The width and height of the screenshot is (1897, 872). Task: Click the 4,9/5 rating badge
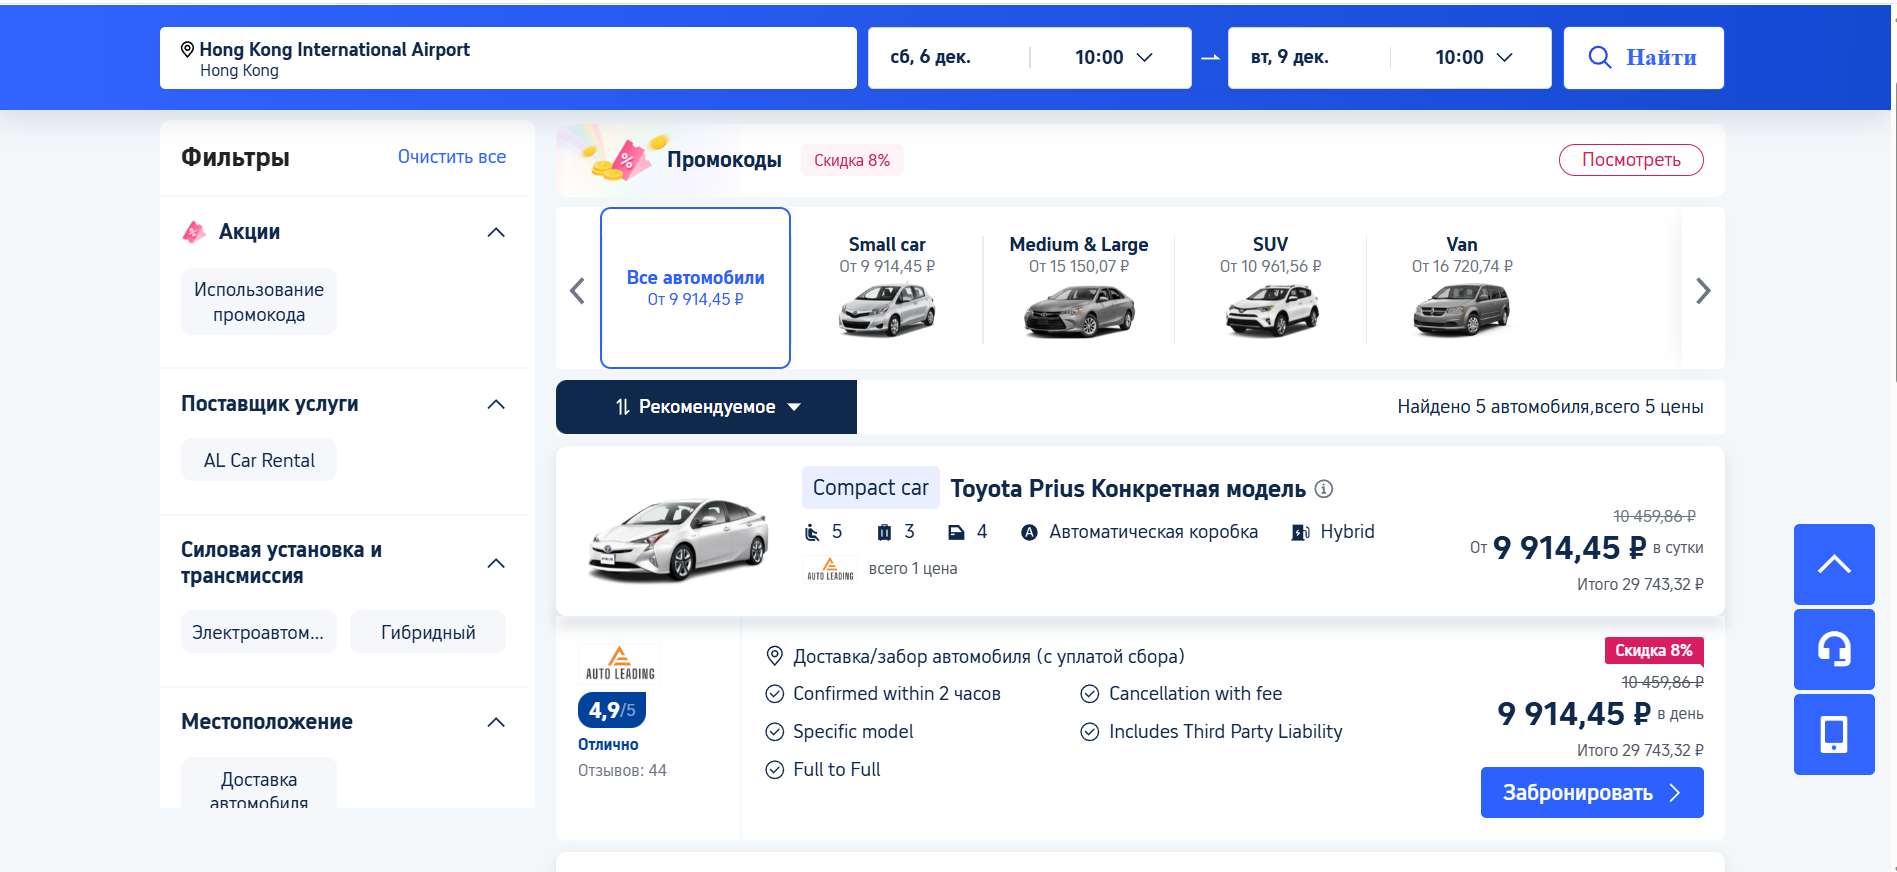611,711
